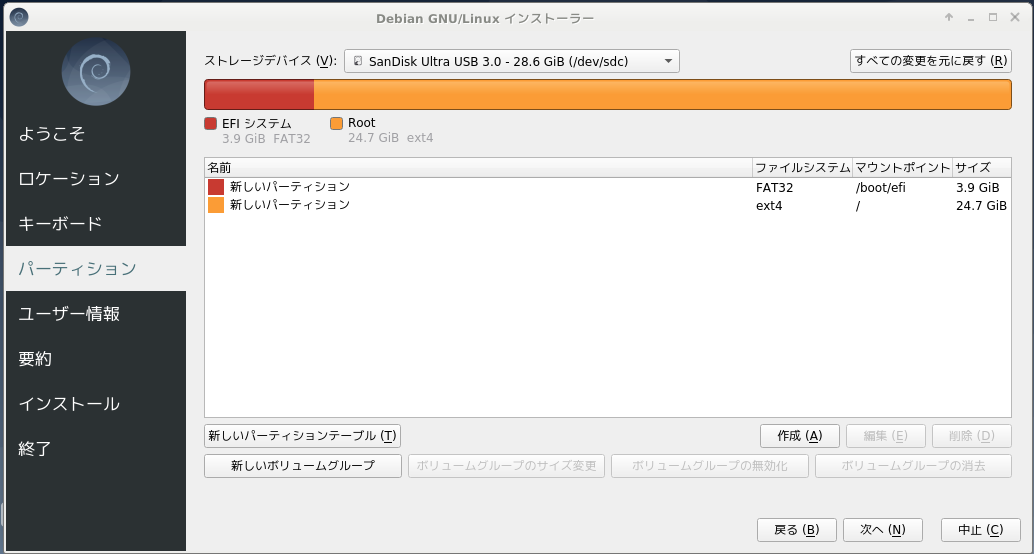Go to ユーザー情報 step in sidebar
The height and width of the screenshot is (554, 1034).
tap(69, 314)
